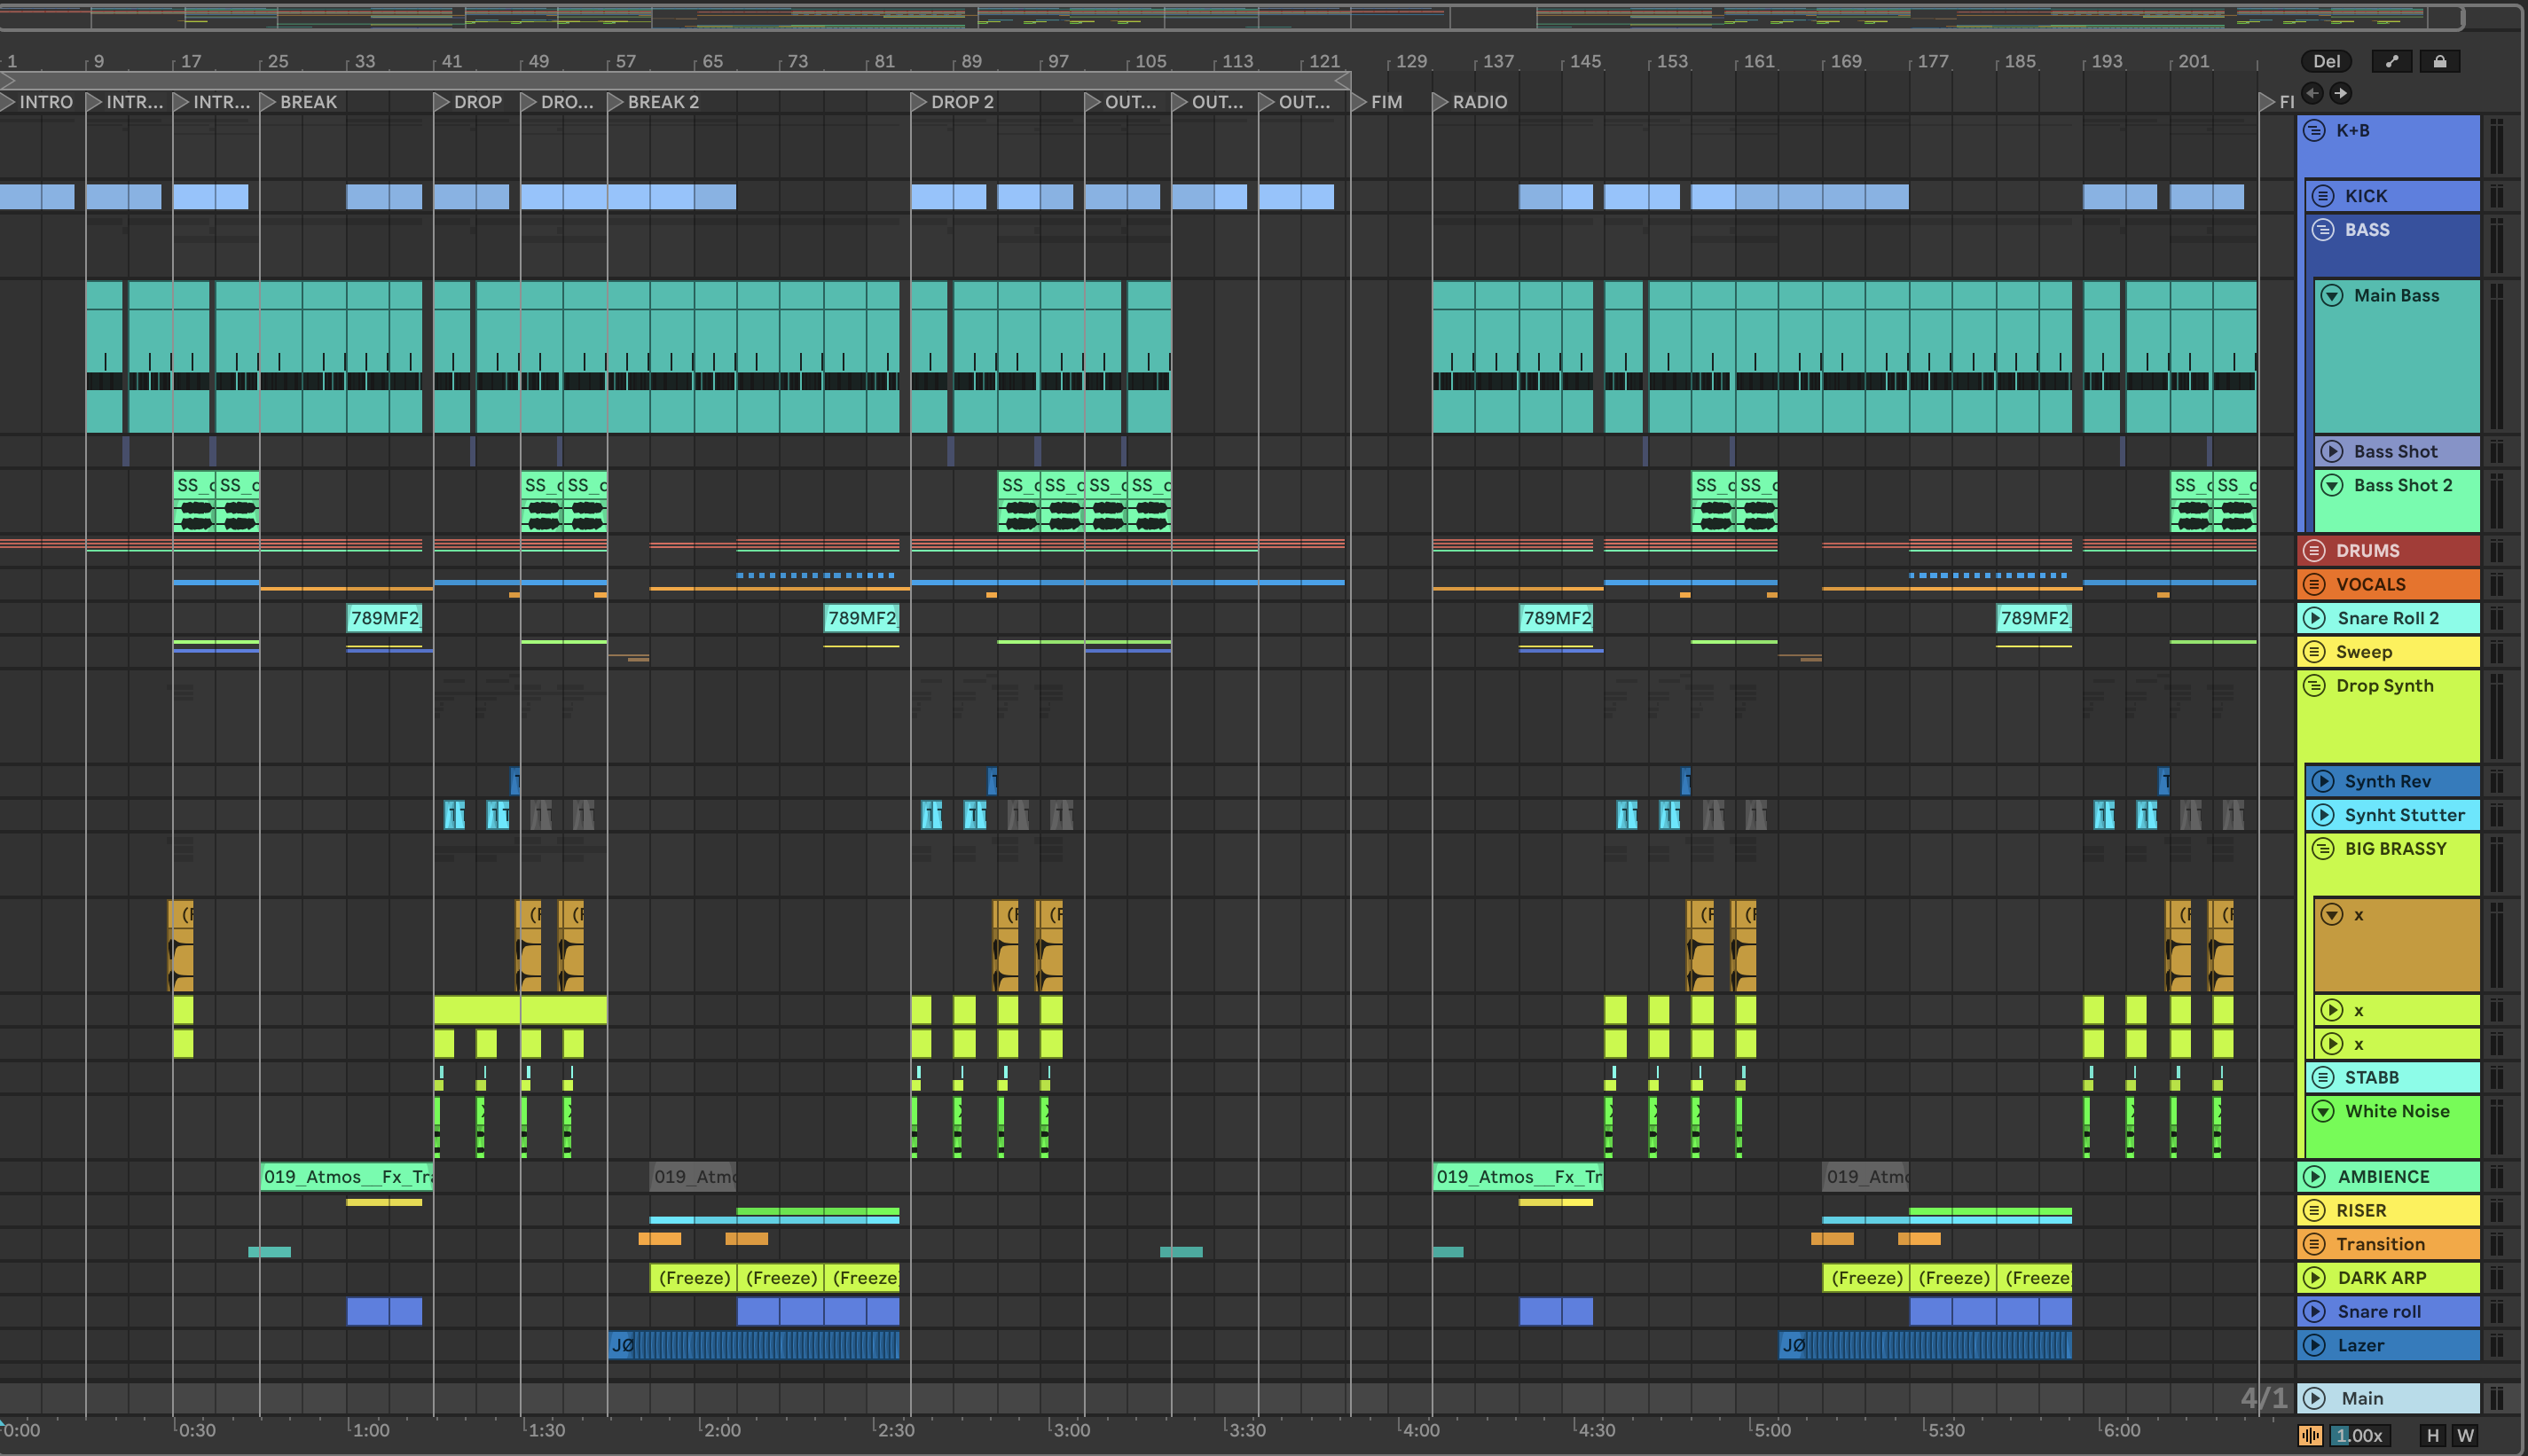Unfold the Main track

pyautogui.click(x=2314, y=1398)
